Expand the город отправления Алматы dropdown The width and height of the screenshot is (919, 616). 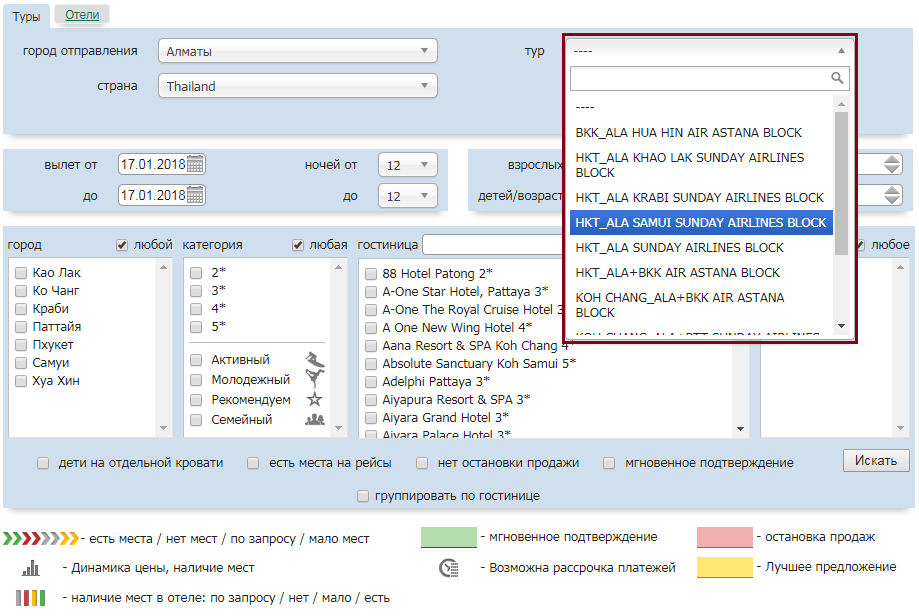pos(297,51)
